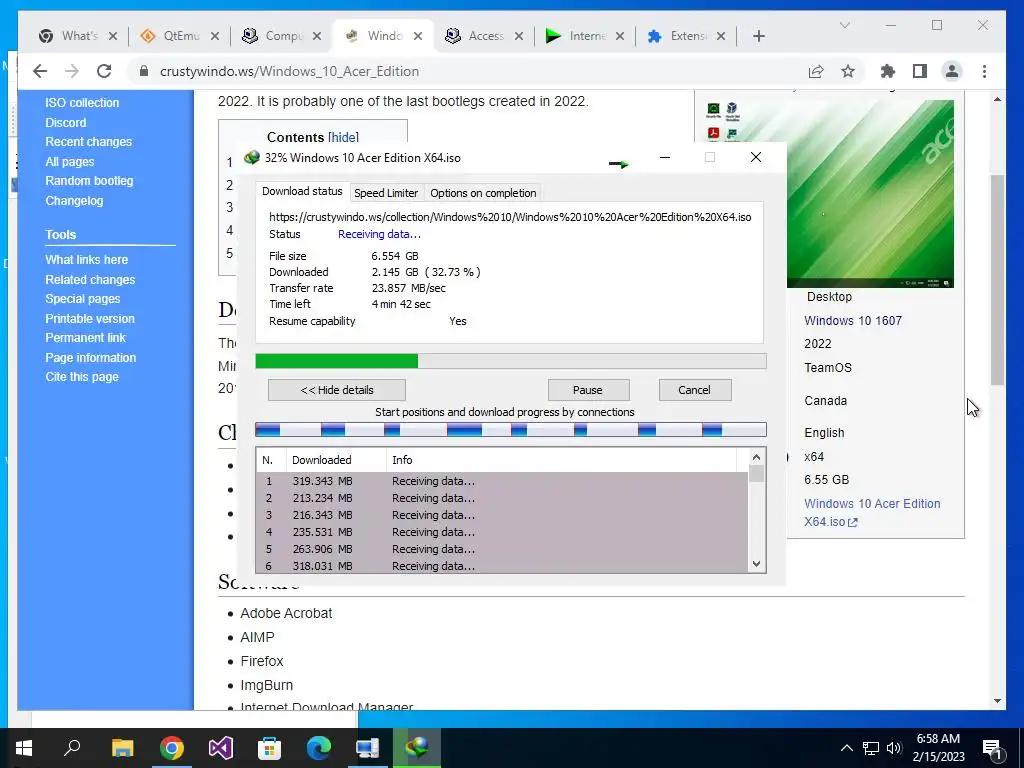Image resolution: width=1024 pixels, height=768 pixels.
Task: Click the network tray icon
Action: [x=871, y=748]
